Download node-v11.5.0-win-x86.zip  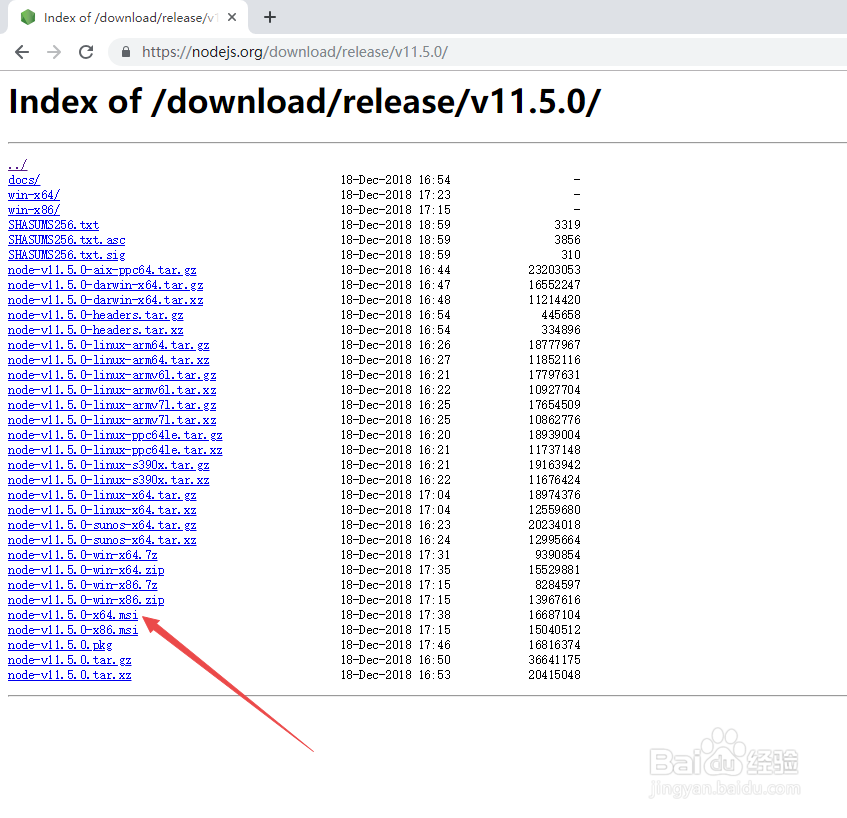click(86, 600)
